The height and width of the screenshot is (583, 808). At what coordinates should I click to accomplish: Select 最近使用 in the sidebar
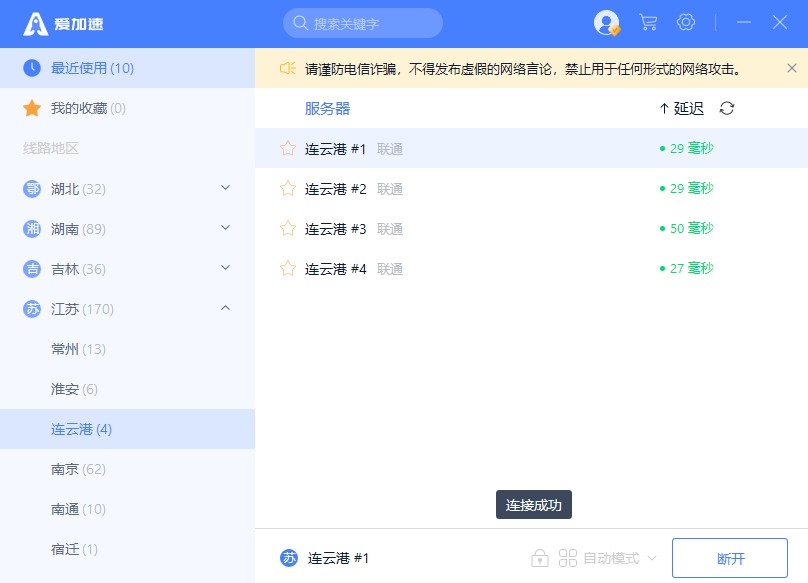[92, 68]
